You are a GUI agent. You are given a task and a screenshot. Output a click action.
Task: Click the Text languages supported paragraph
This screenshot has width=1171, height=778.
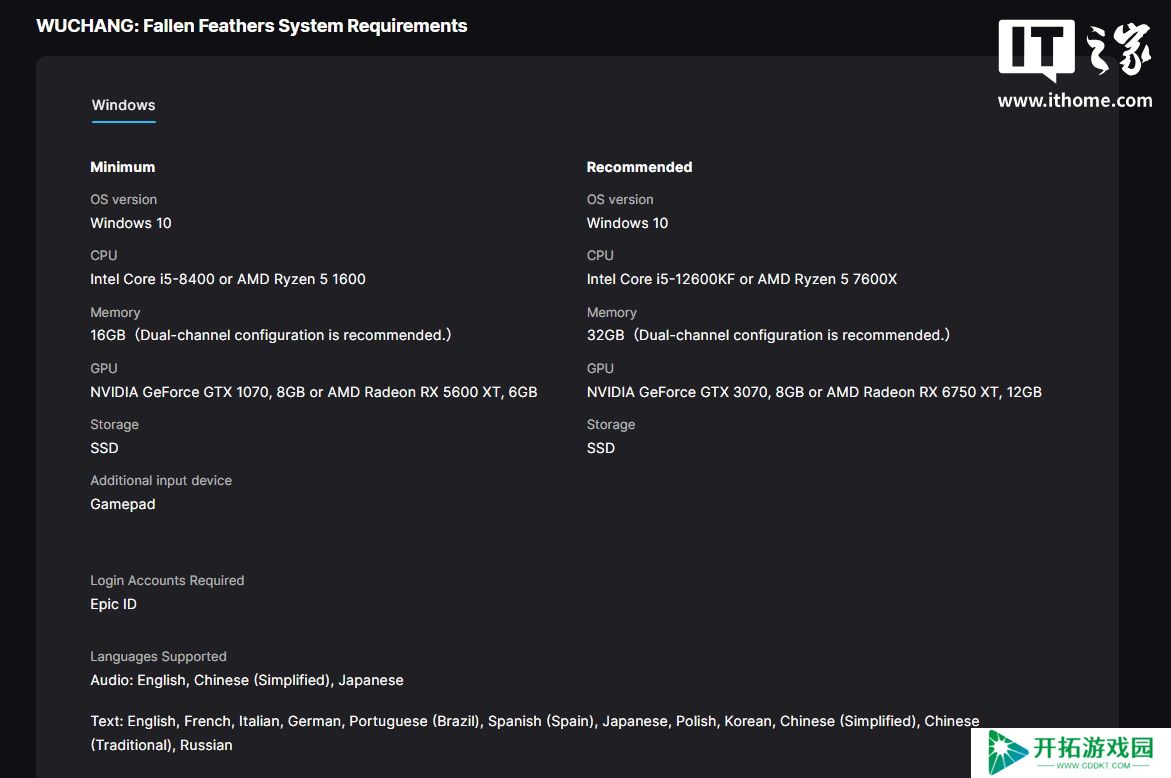tap(535, 733)
